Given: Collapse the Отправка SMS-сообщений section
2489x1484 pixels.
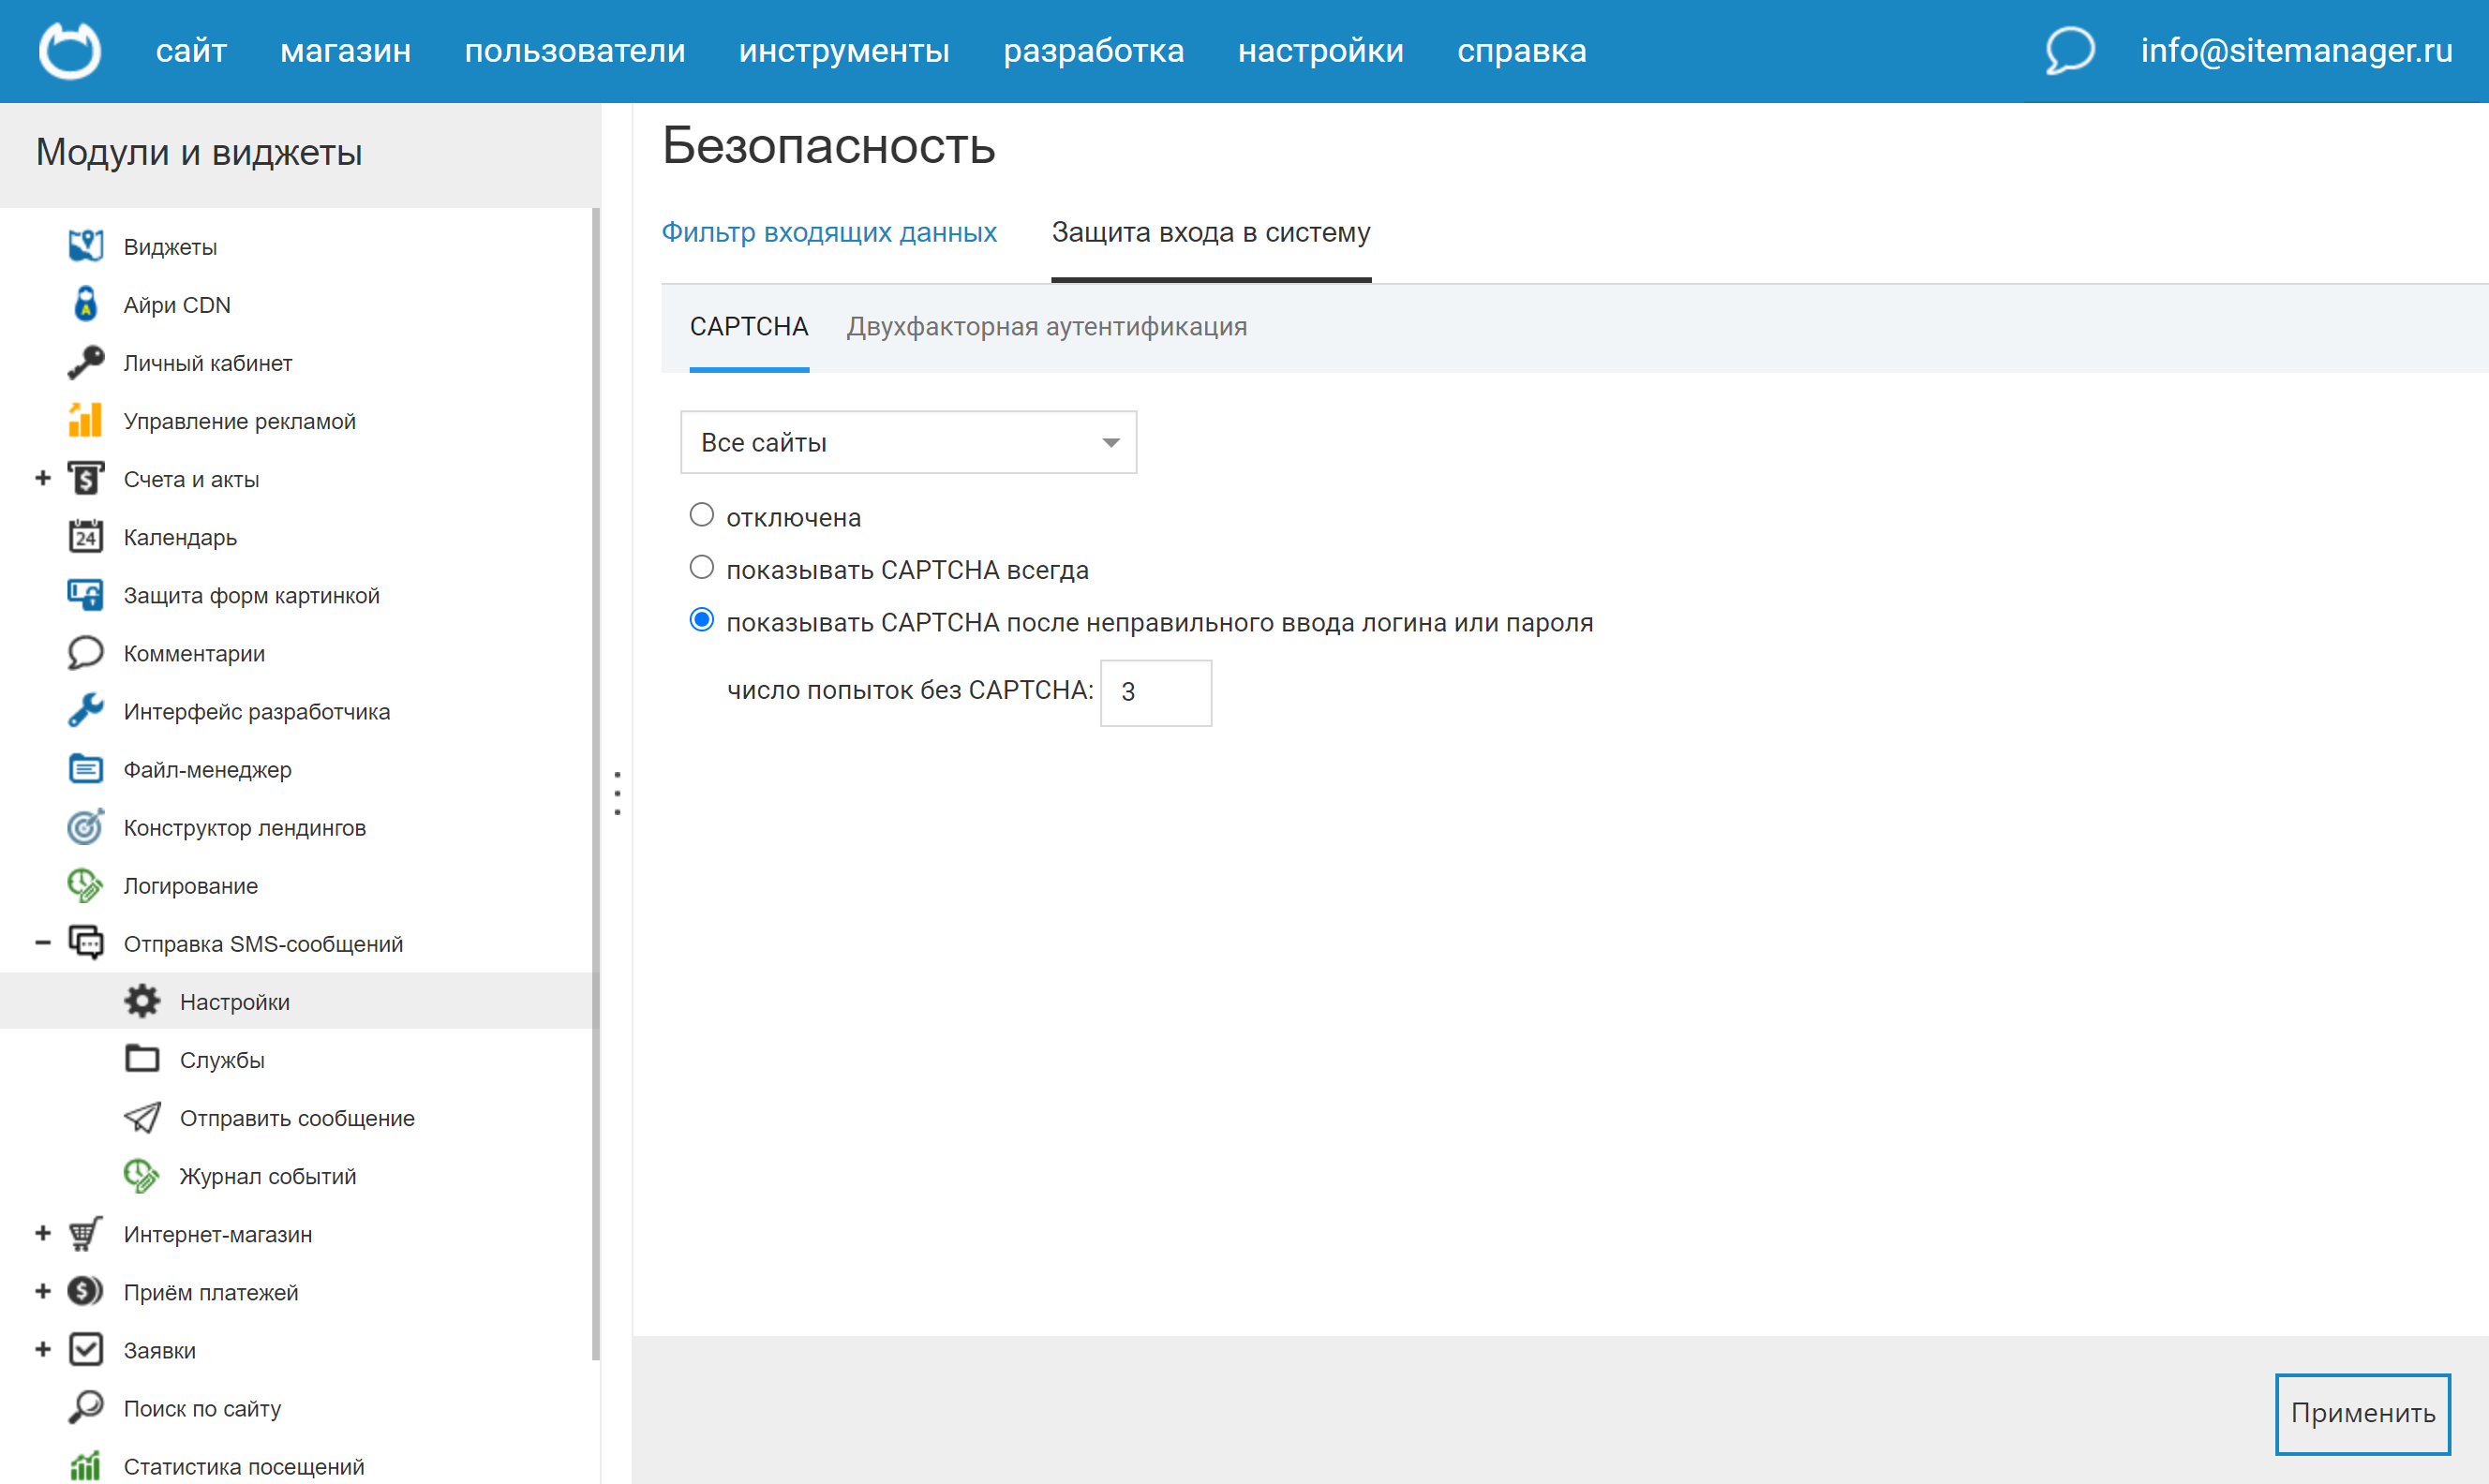Looking at the screenshot, I should [x=42, y=941].
